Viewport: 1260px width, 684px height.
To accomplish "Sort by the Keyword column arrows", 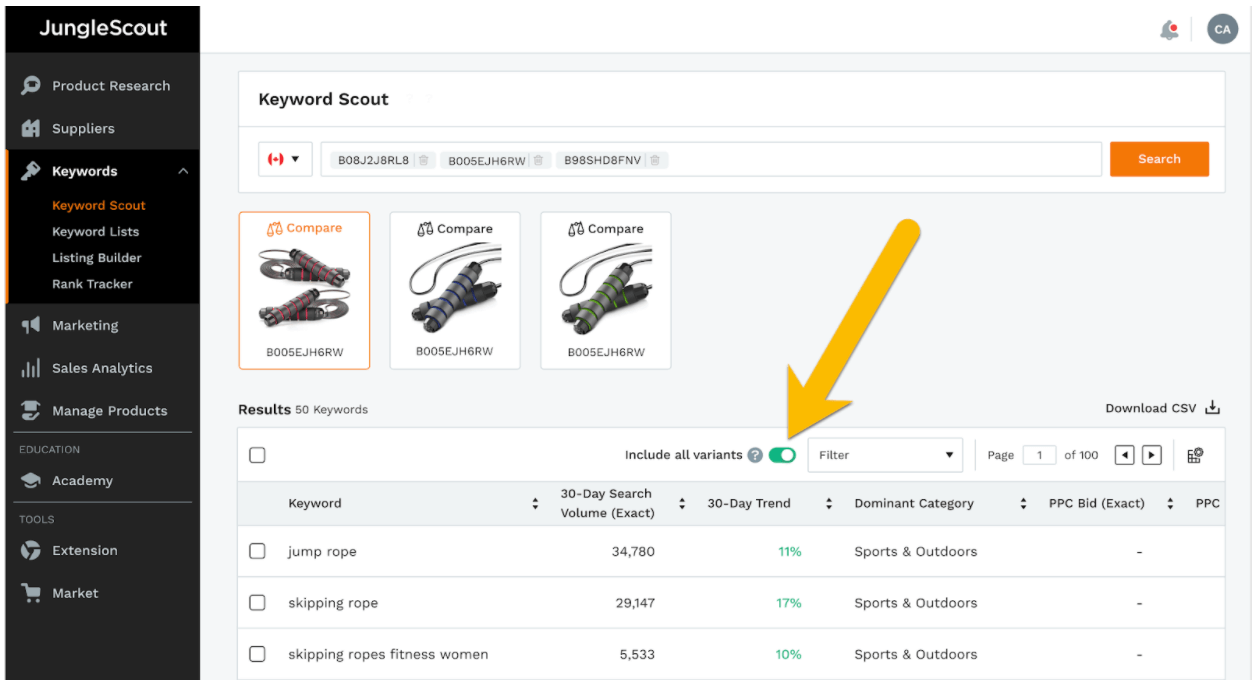I will tap(535, 504).
